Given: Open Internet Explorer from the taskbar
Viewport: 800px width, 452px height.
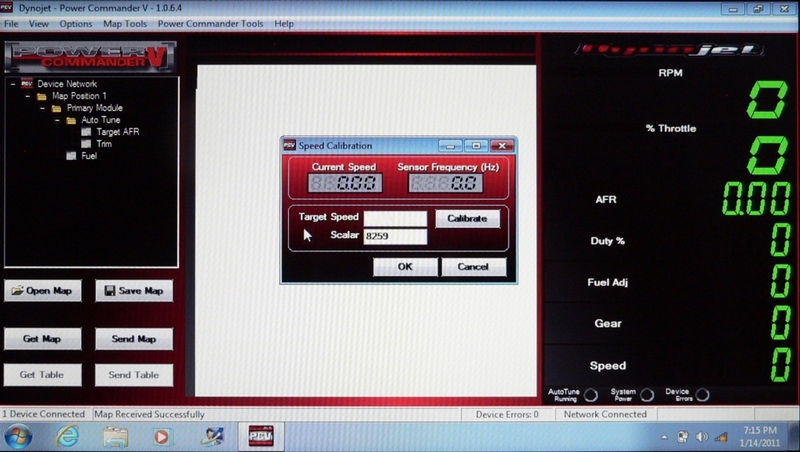Looking at the screenshot, I should [x=67, y=436].
